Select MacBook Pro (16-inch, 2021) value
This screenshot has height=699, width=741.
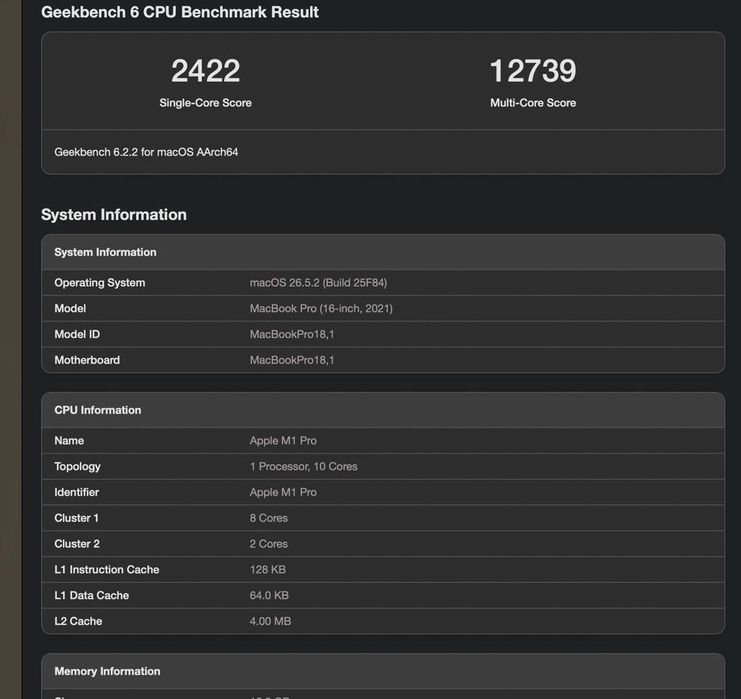pos(321,308)
